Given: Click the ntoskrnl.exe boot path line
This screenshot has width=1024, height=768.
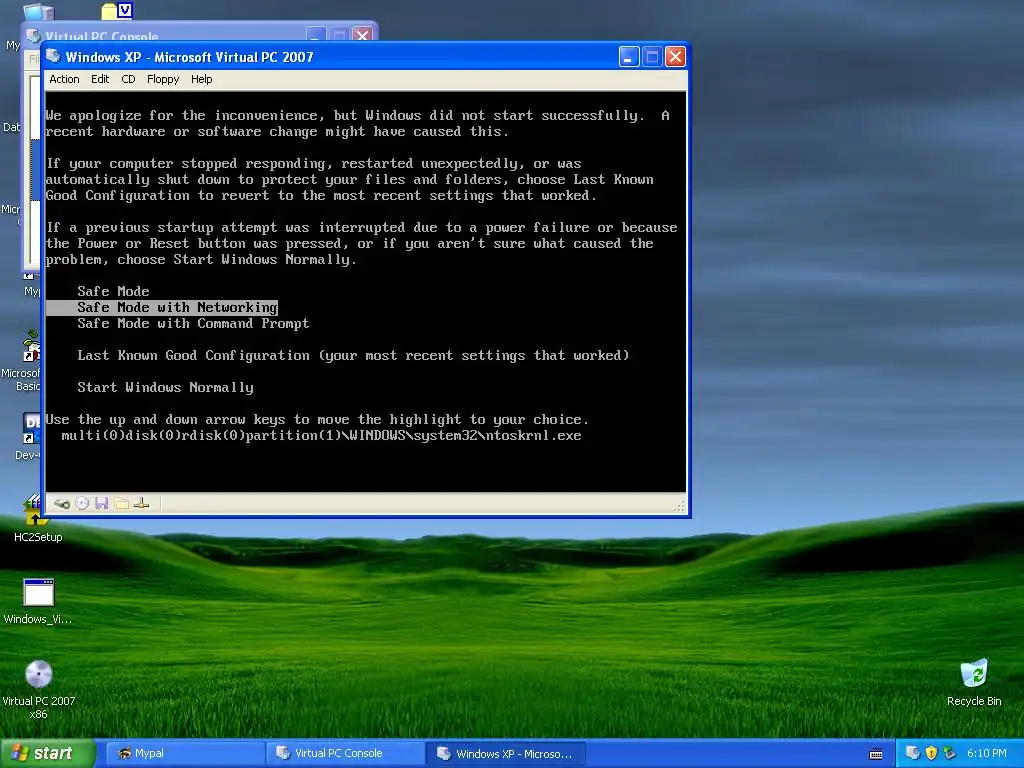Looking at the screenshot, I should point(321,436).
